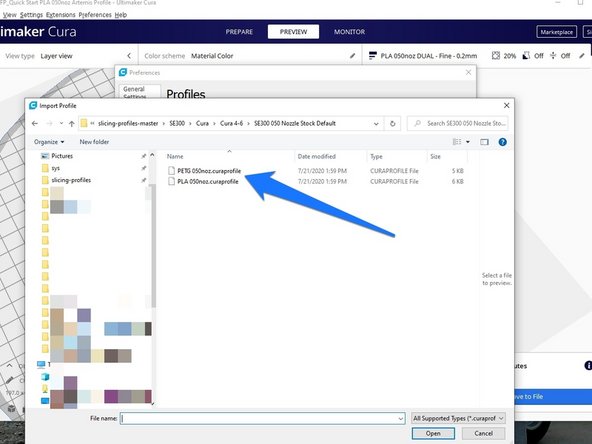Screen dimensions: 592x444
Task: Open the Pictures quick access folder
Action: pyautogui.click(x=62, y=156)
